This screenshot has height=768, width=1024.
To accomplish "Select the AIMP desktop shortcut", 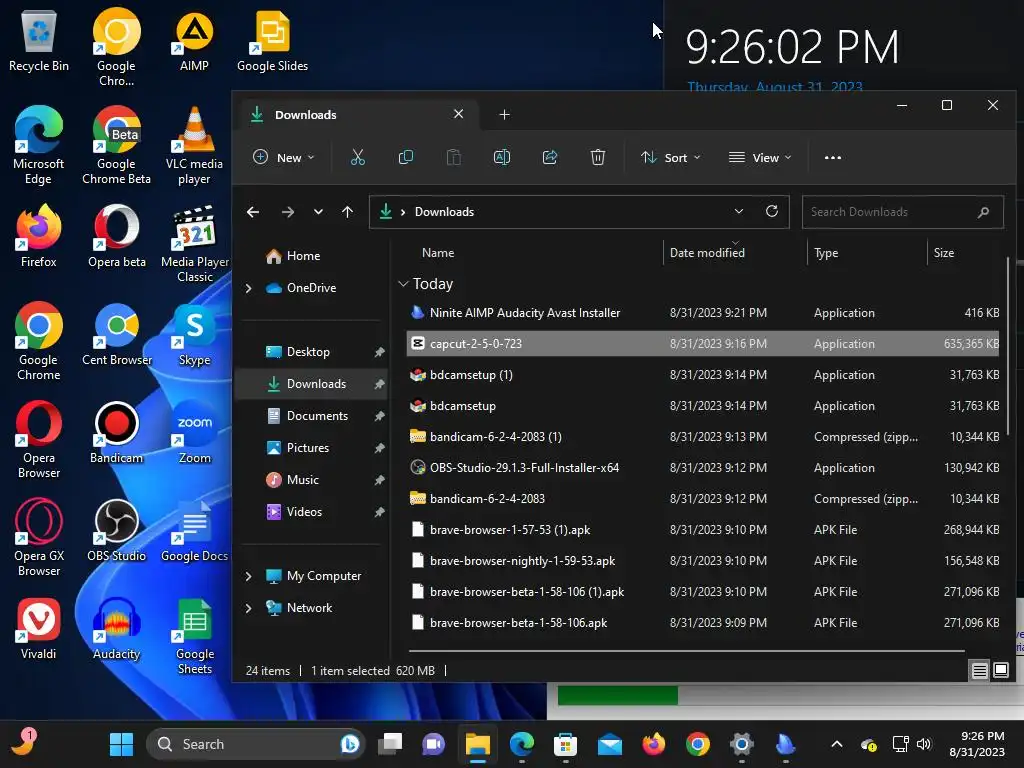I will tap(194, 40).
